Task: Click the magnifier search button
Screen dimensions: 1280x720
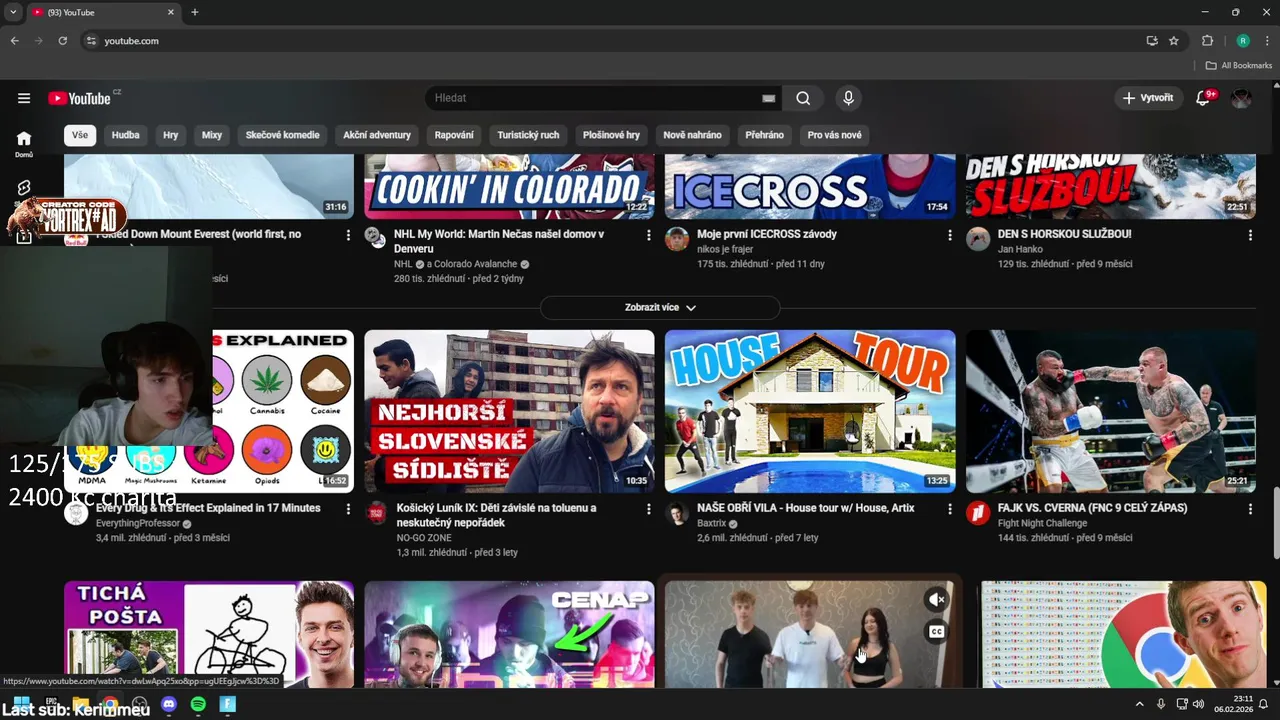Action: (803, 98)
